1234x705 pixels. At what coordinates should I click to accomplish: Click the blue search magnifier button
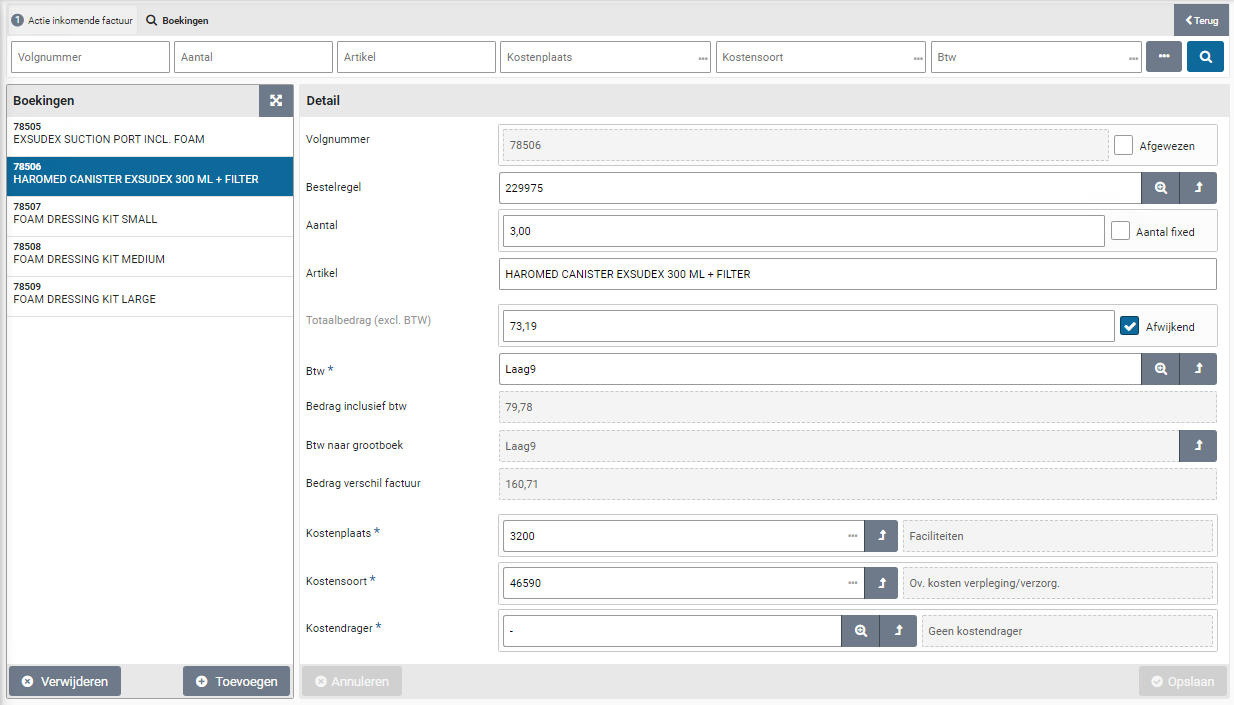coord(1205,57)
